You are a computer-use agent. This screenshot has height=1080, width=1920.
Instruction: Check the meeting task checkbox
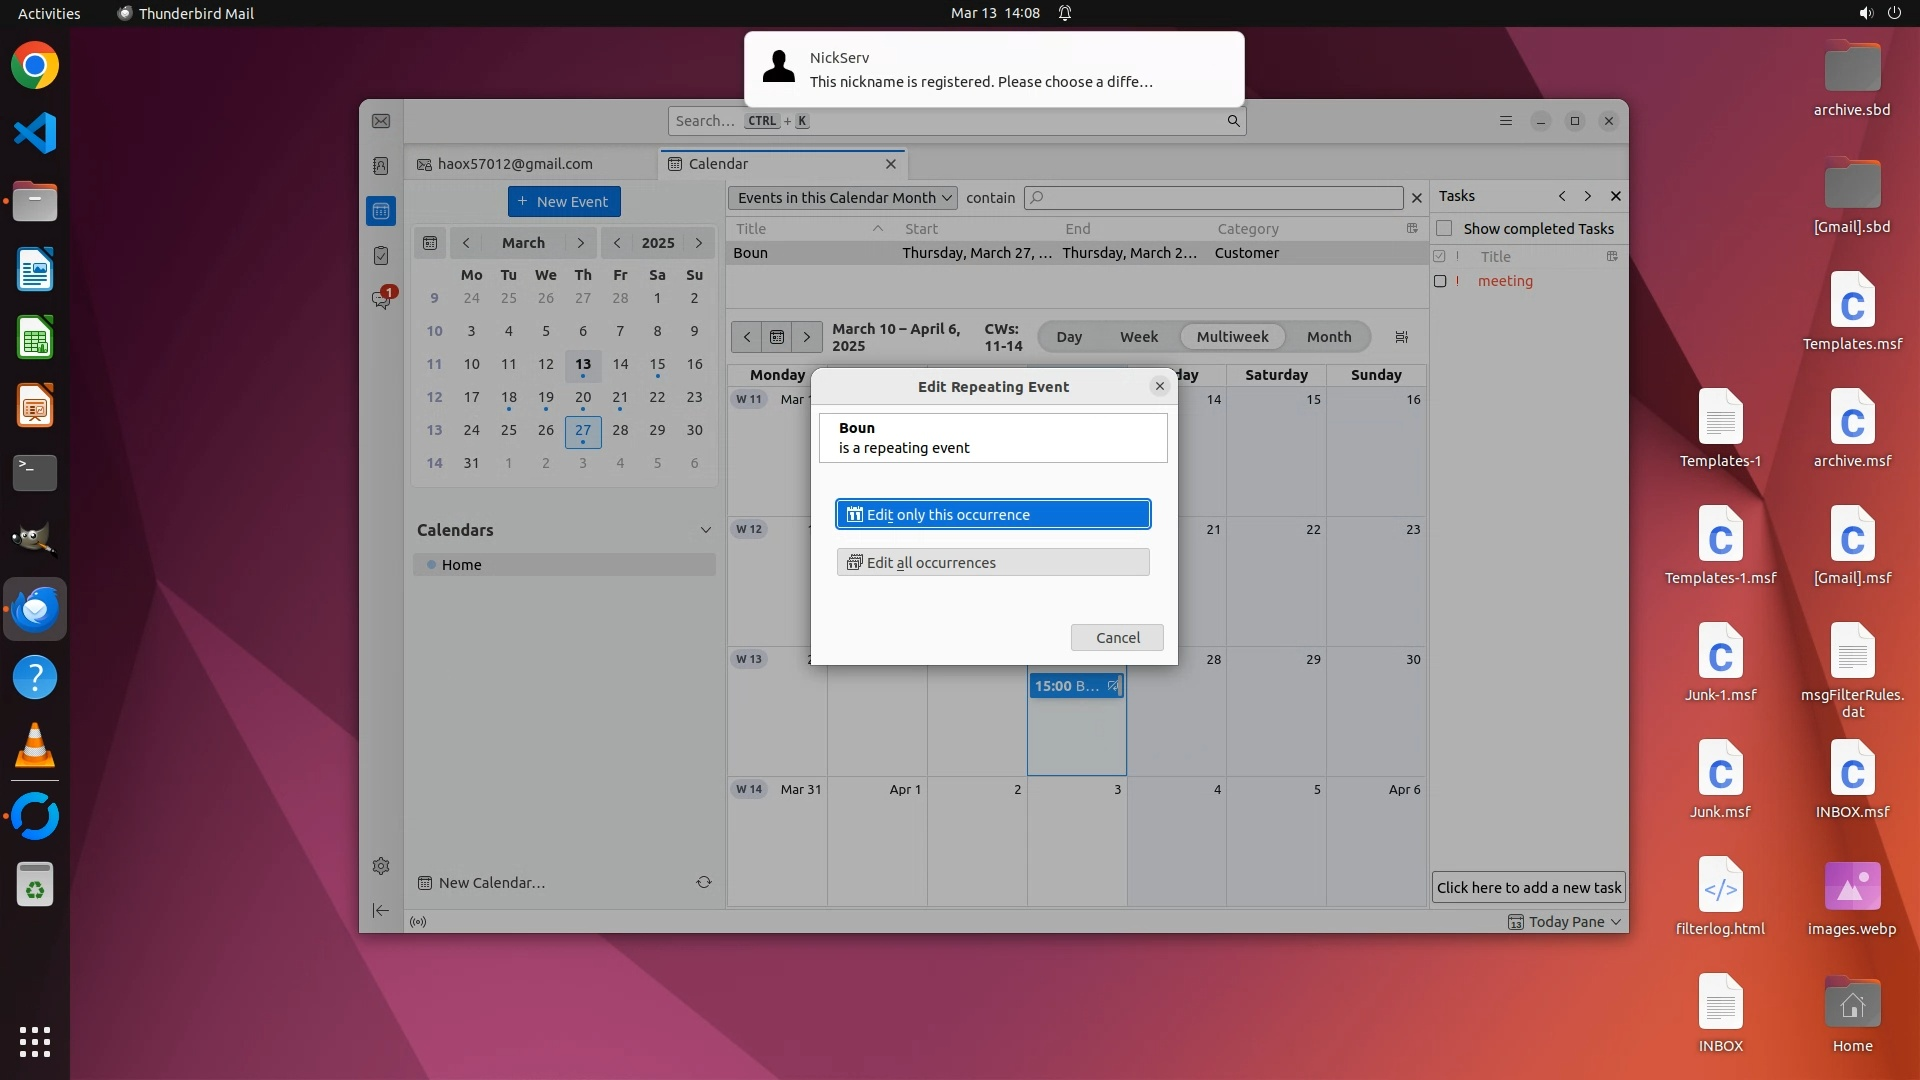1440,281
